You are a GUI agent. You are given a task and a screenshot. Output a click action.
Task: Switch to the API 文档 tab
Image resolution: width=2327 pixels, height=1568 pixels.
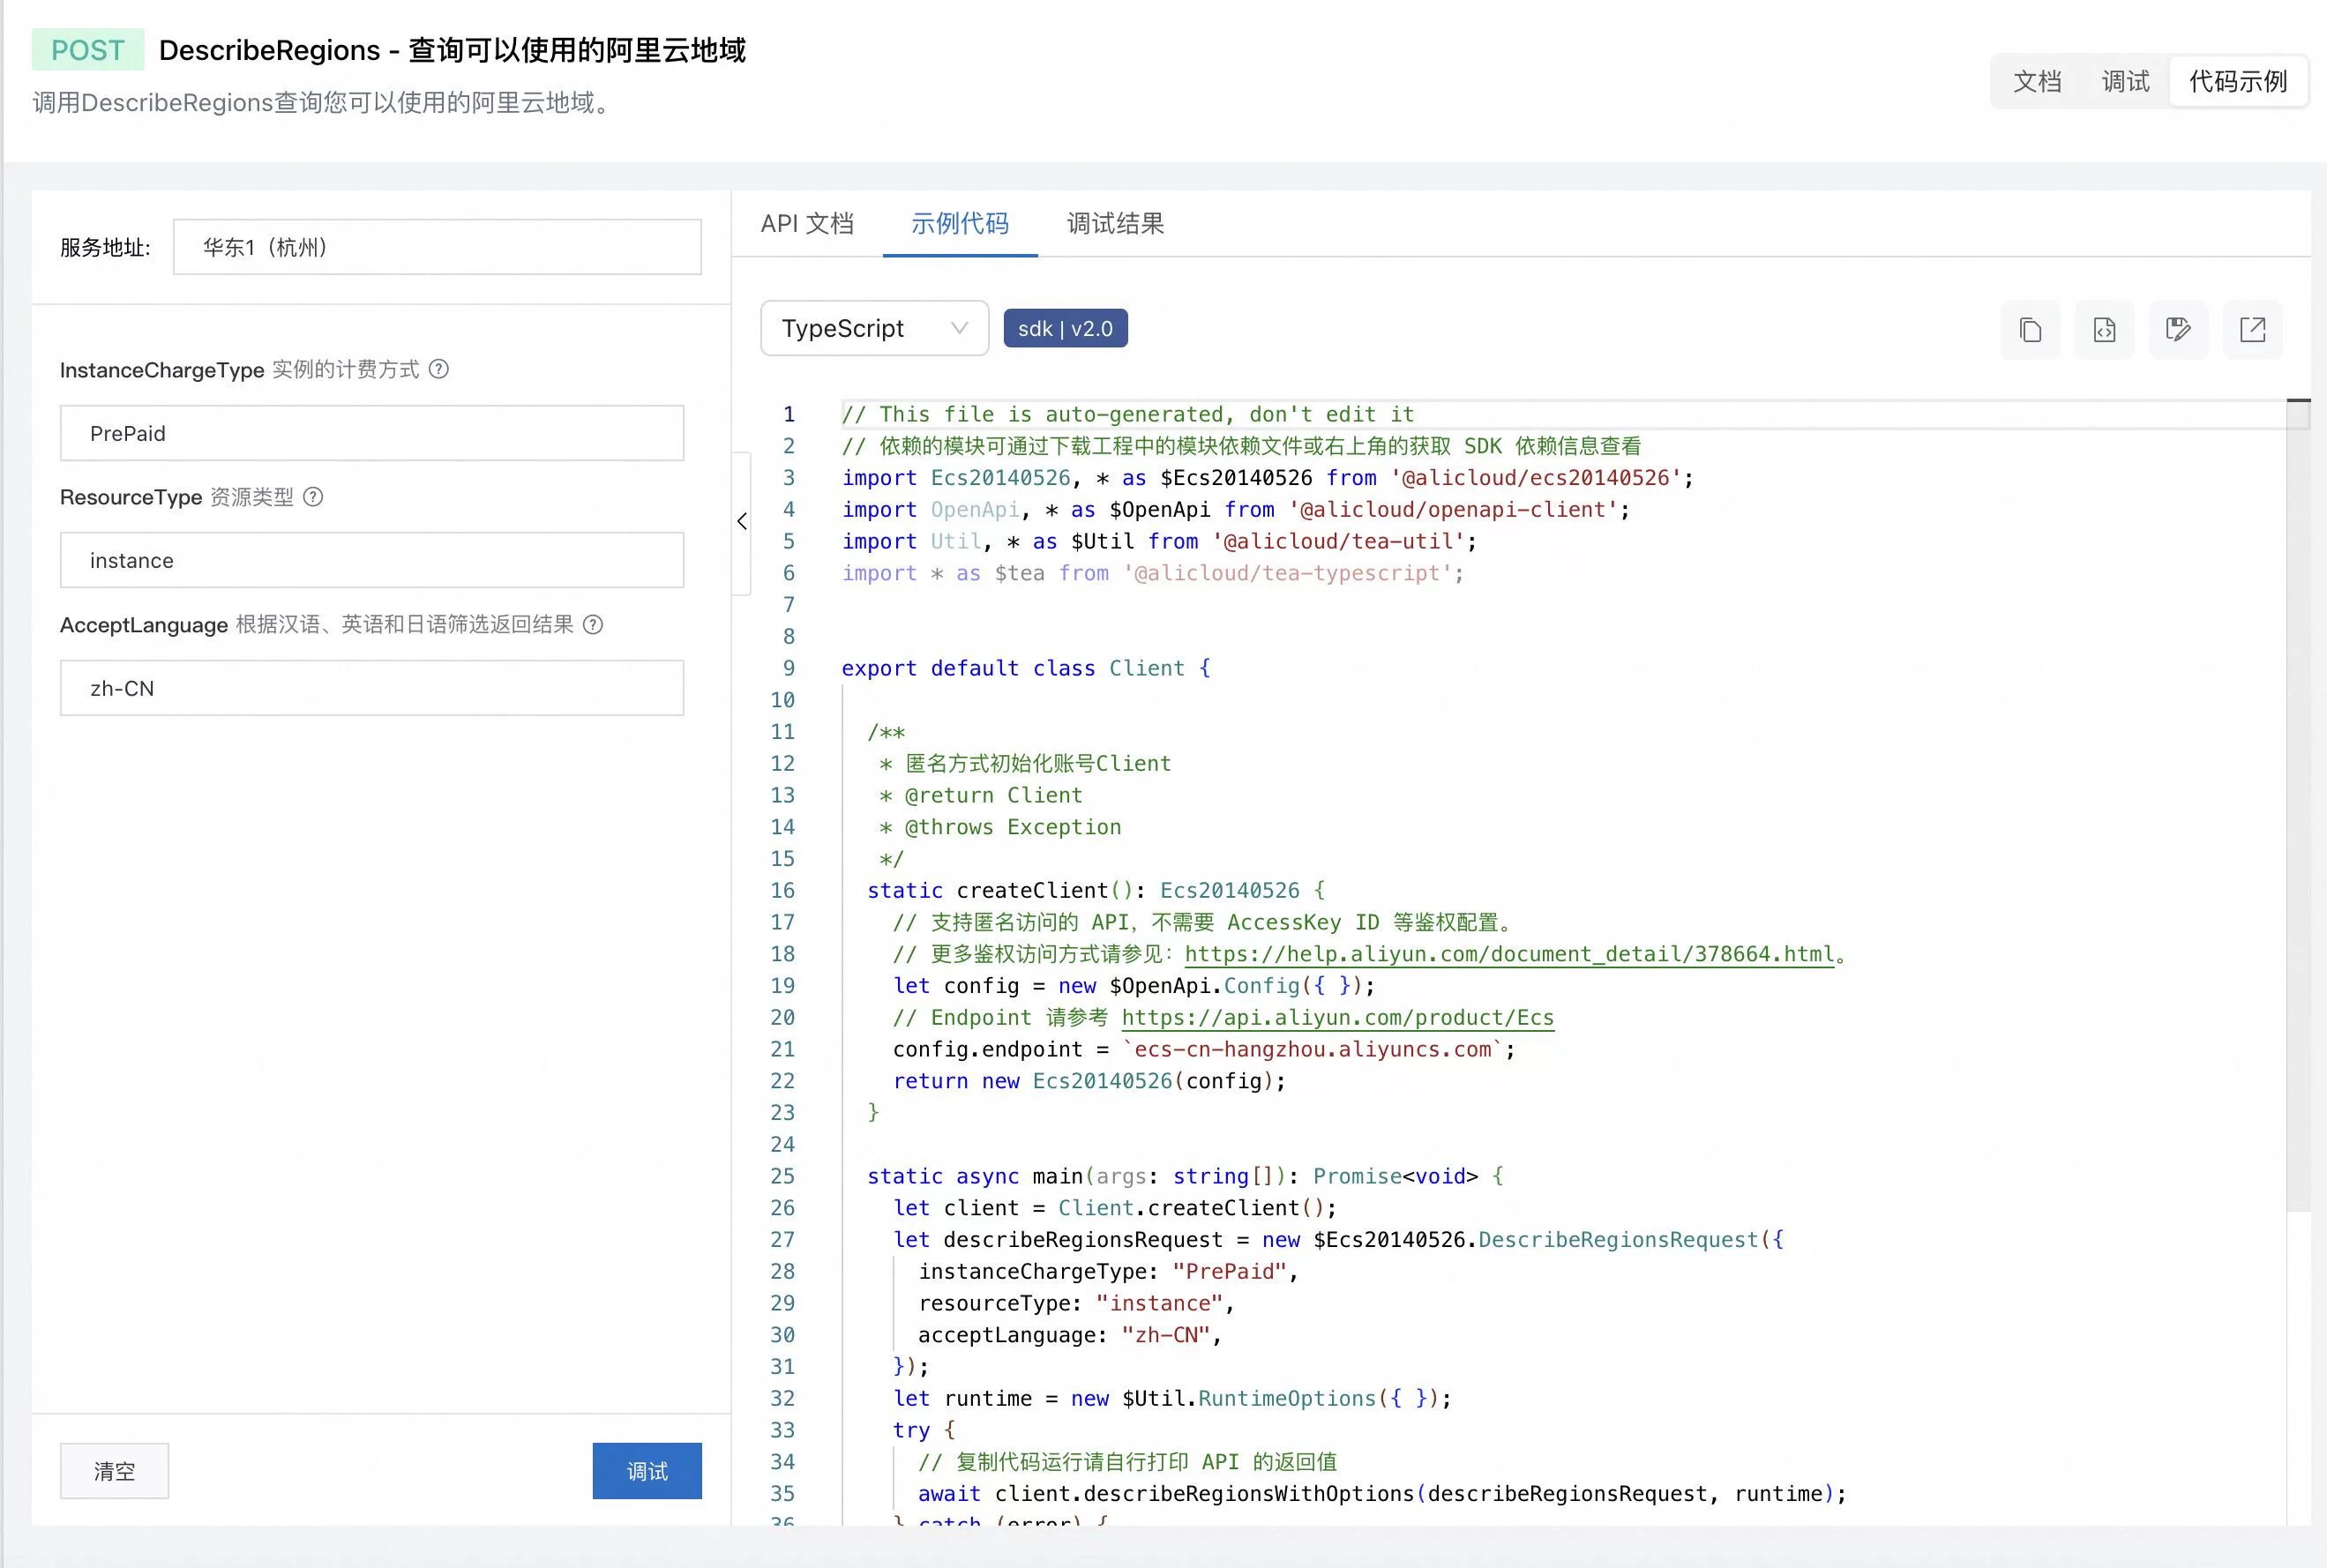pos(807,223)
